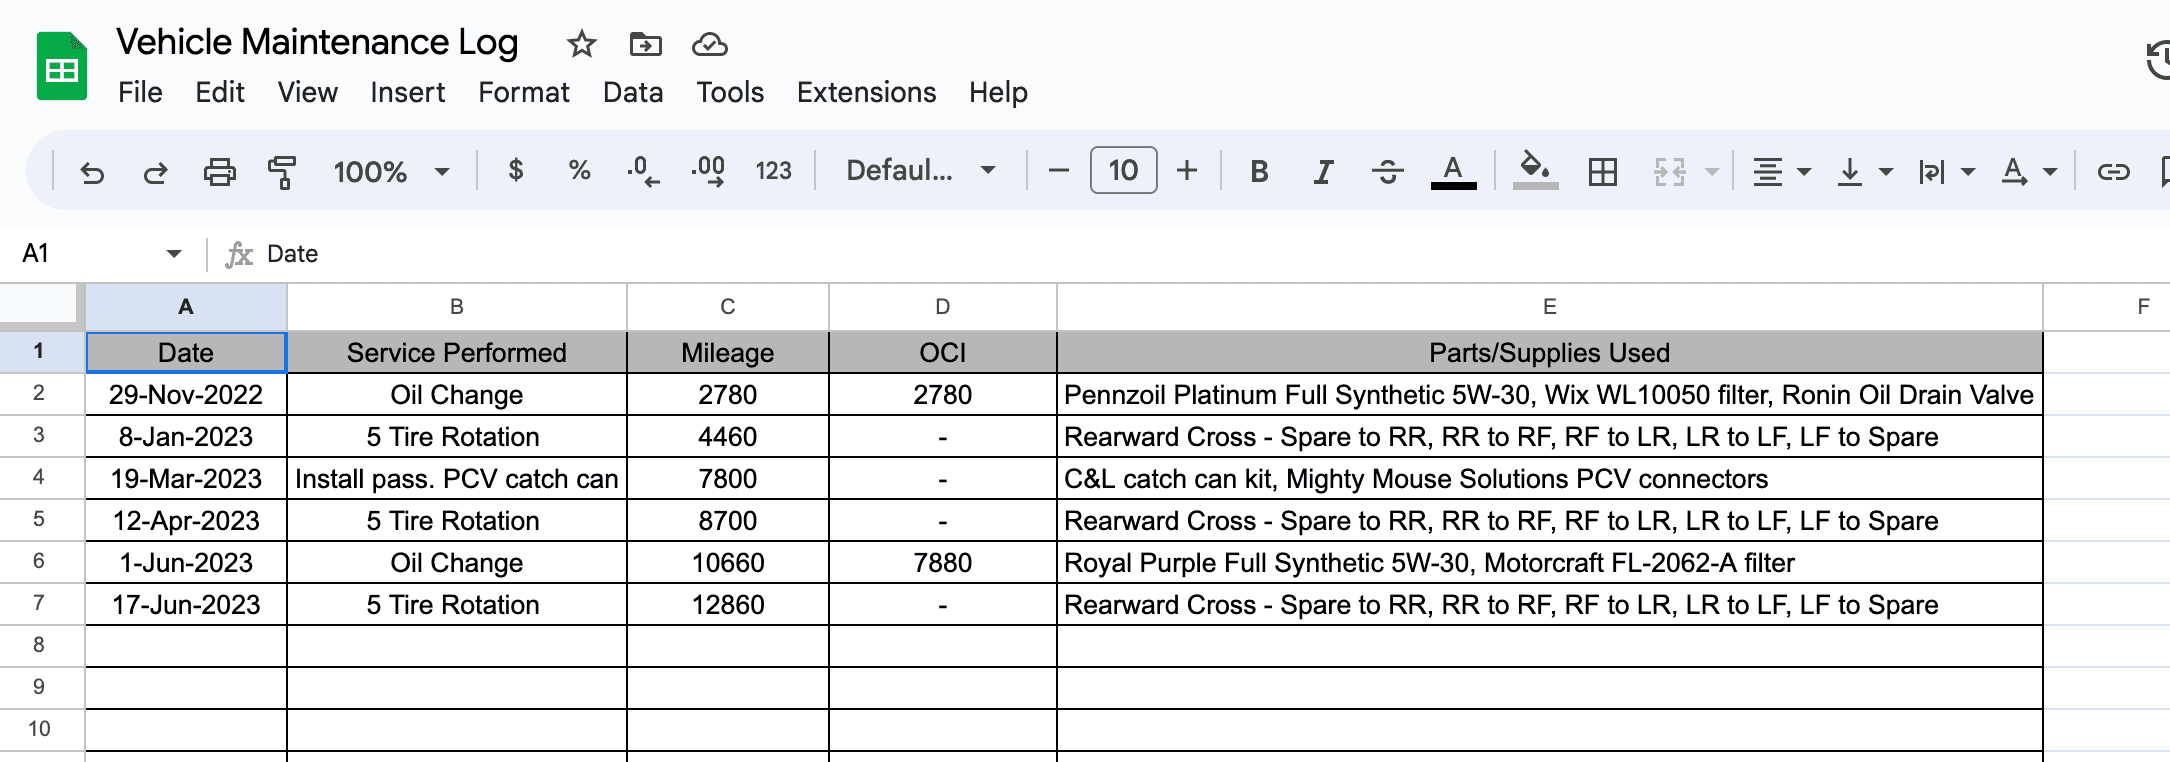Expand the merge cells dropdown arrow

point(1712,172)
